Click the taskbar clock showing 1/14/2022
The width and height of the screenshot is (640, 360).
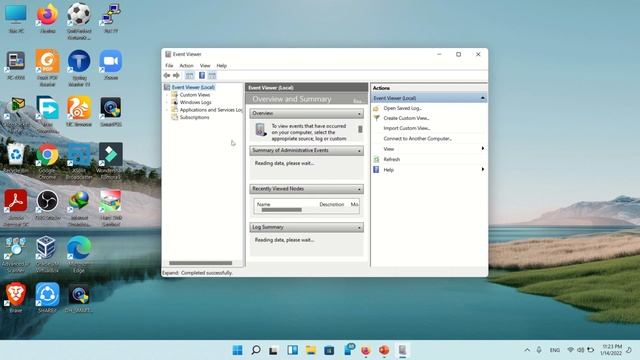tap(611, 350)
